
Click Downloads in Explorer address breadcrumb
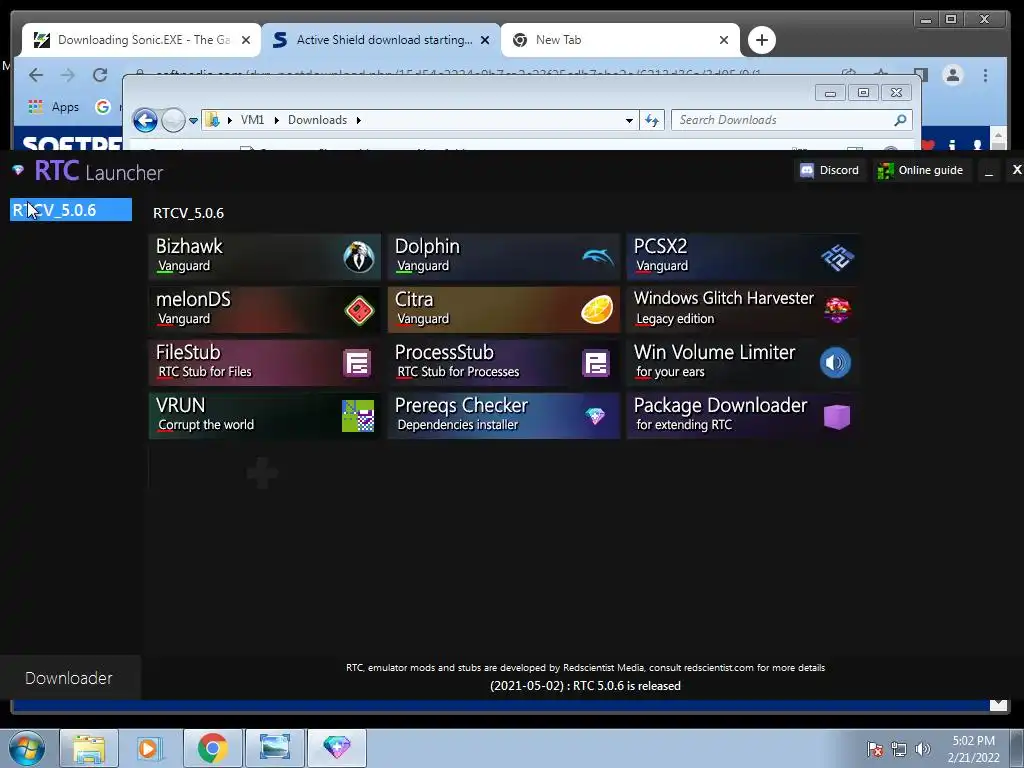[317, 120]
